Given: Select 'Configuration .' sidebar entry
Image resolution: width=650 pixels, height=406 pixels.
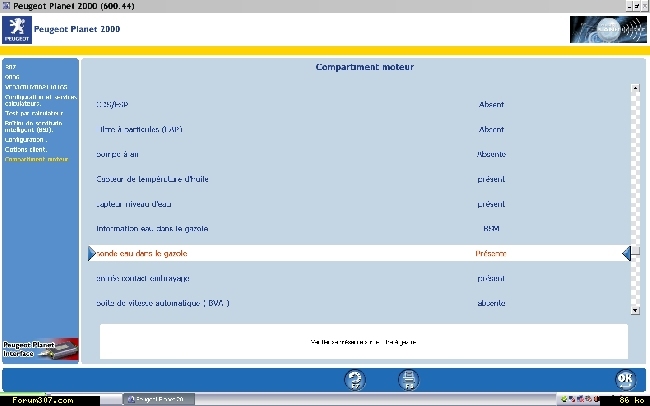Looking at the screenshot, I should pyautogui.click(x=26, y=140).
